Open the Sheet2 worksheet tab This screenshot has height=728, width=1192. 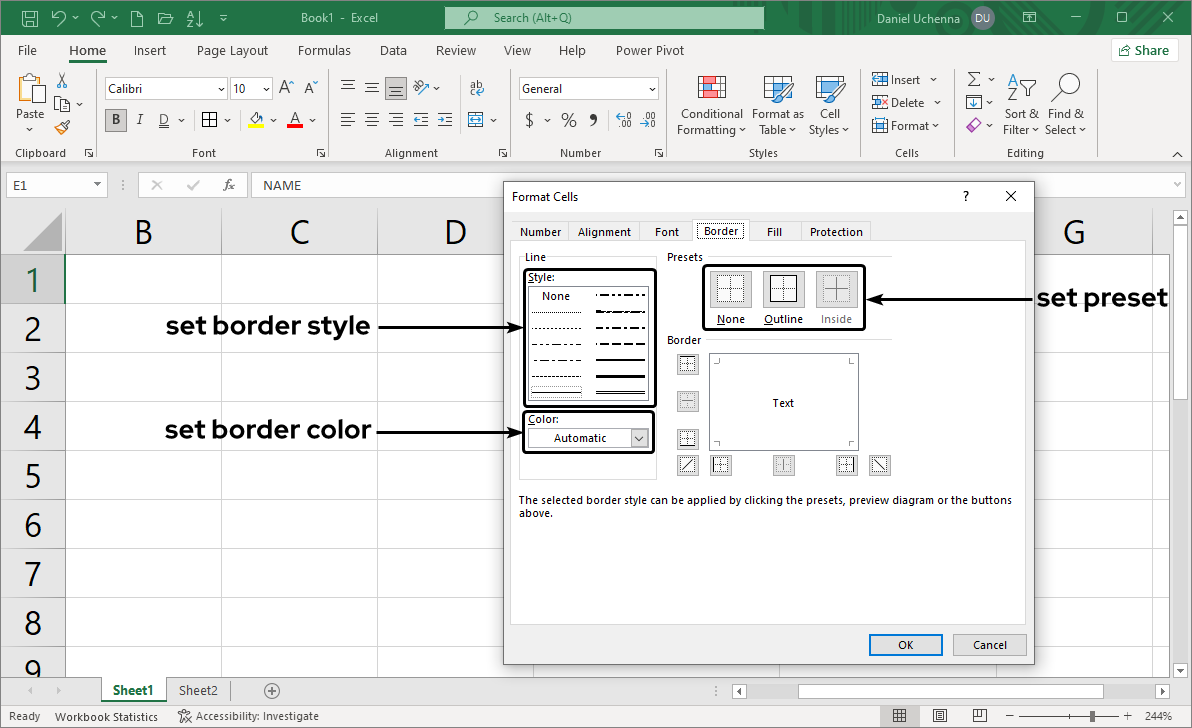click(x=198, y=690)
